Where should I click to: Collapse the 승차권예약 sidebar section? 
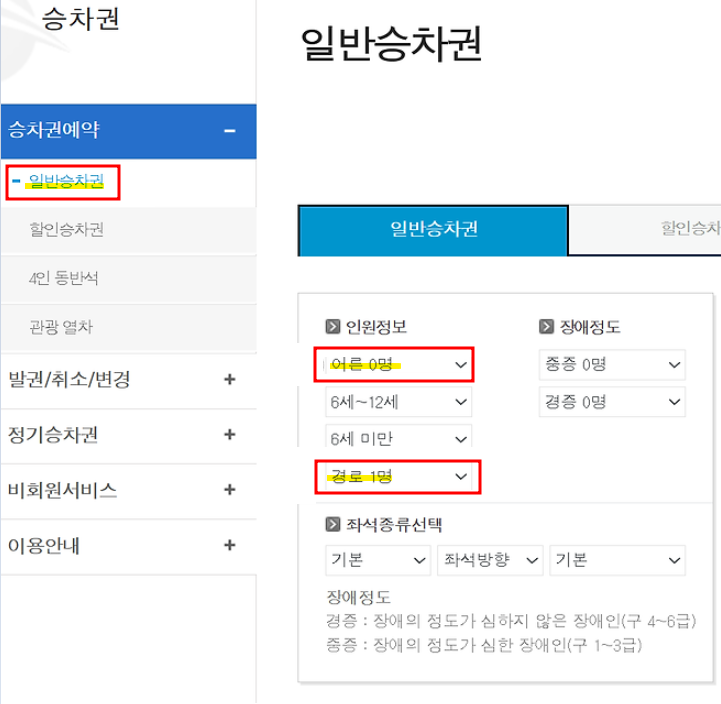[128, 131]
